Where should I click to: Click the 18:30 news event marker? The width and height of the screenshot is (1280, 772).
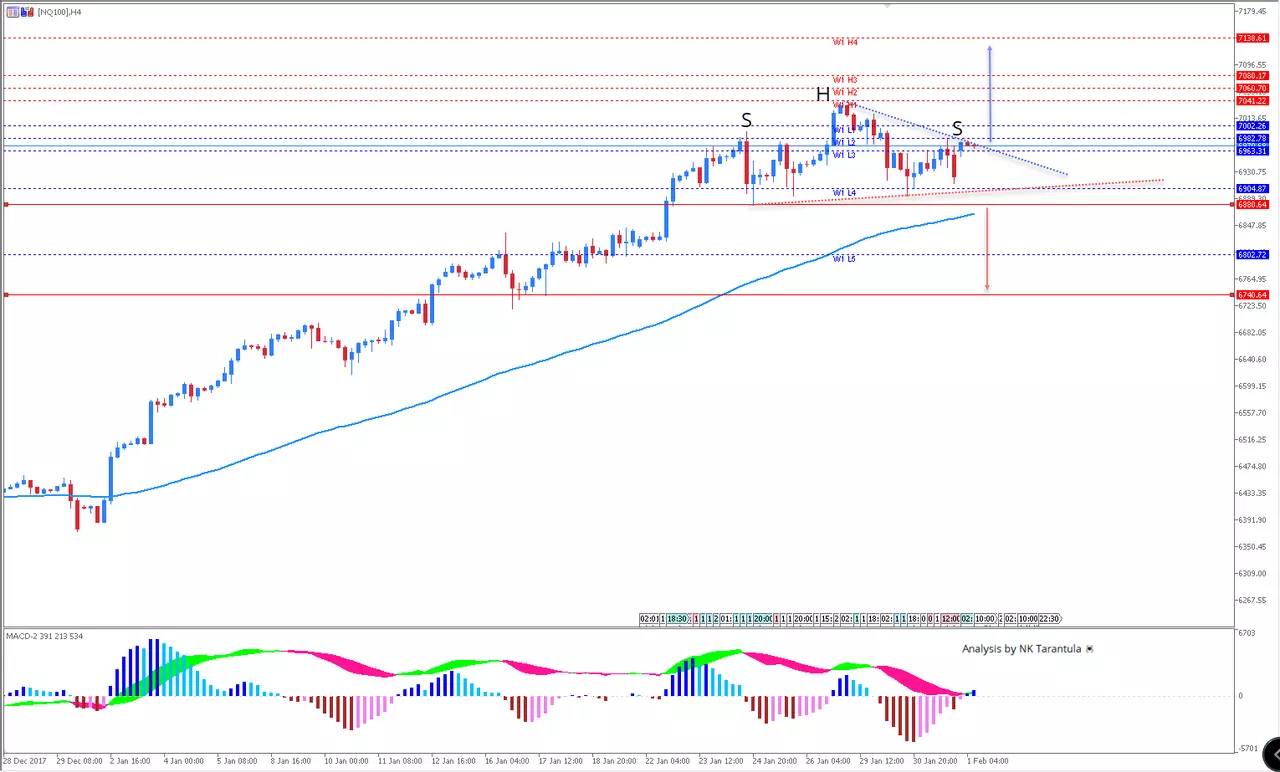click(x=677, y=619)
